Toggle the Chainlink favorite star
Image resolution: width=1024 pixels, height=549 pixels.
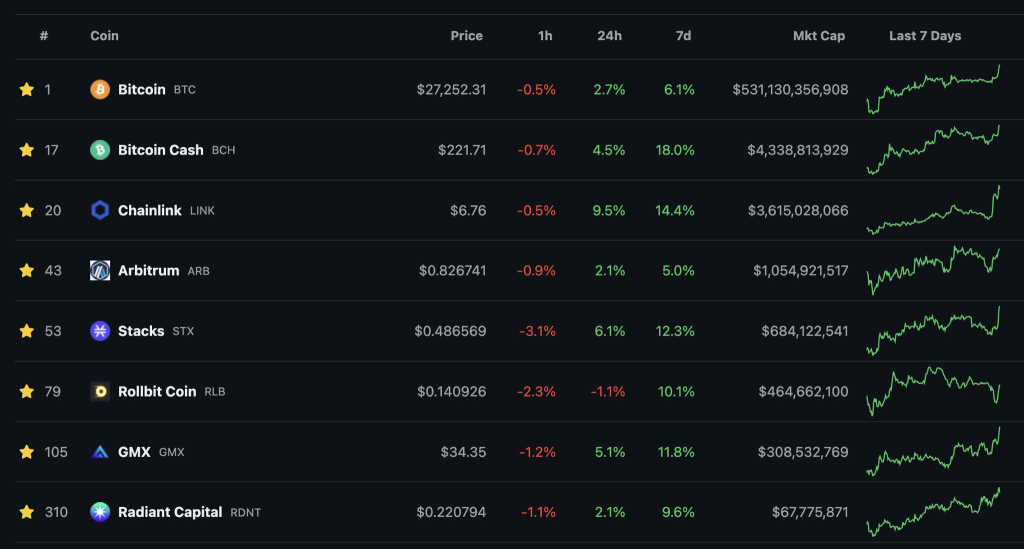pos(27,210)
